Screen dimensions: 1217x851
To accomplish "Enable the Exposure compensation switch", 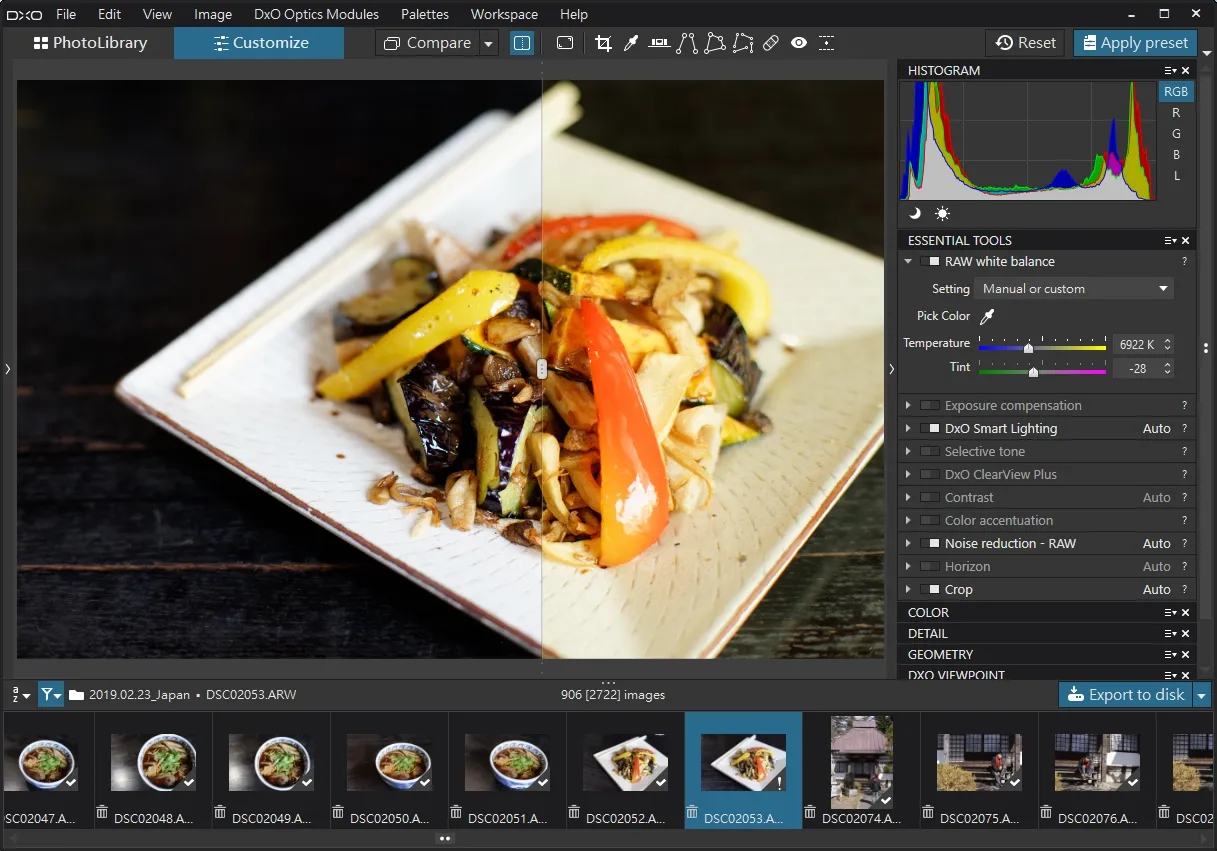I will (x=930, y=406).
